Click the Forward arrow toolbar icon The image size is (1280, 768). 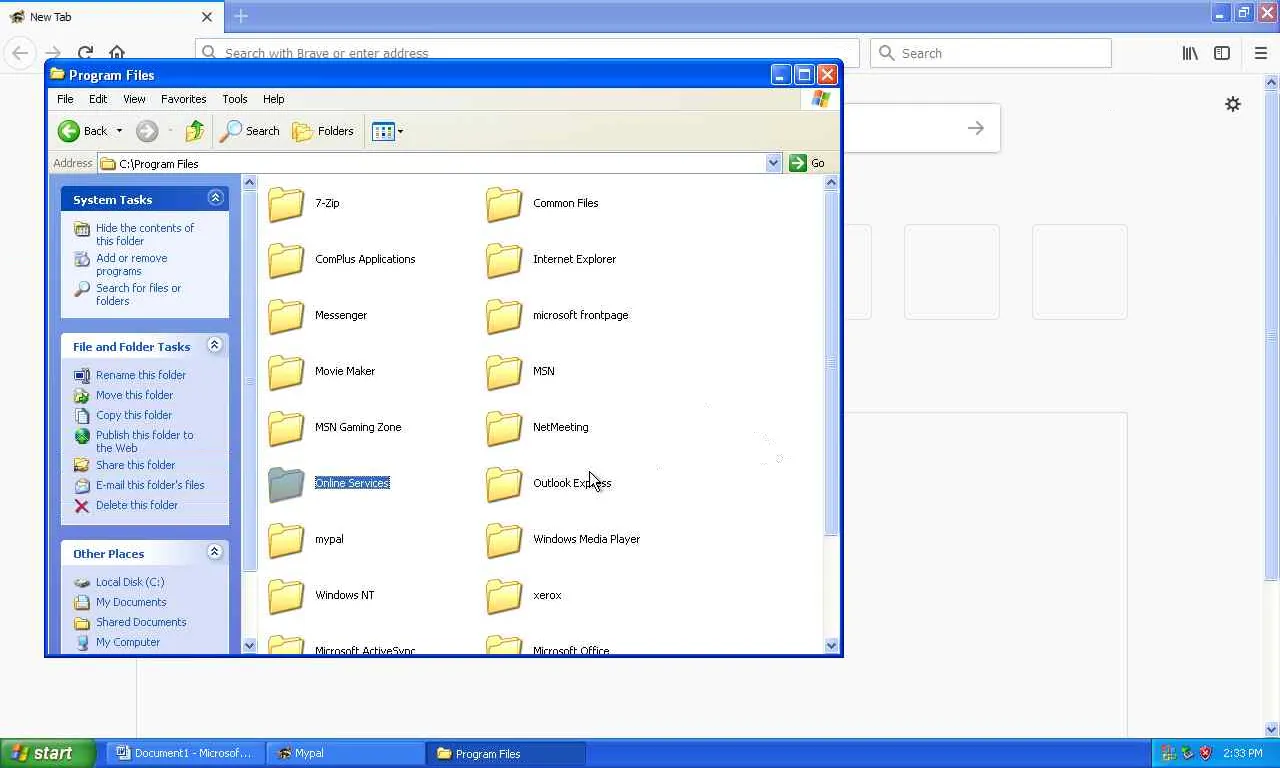[147, 131]
